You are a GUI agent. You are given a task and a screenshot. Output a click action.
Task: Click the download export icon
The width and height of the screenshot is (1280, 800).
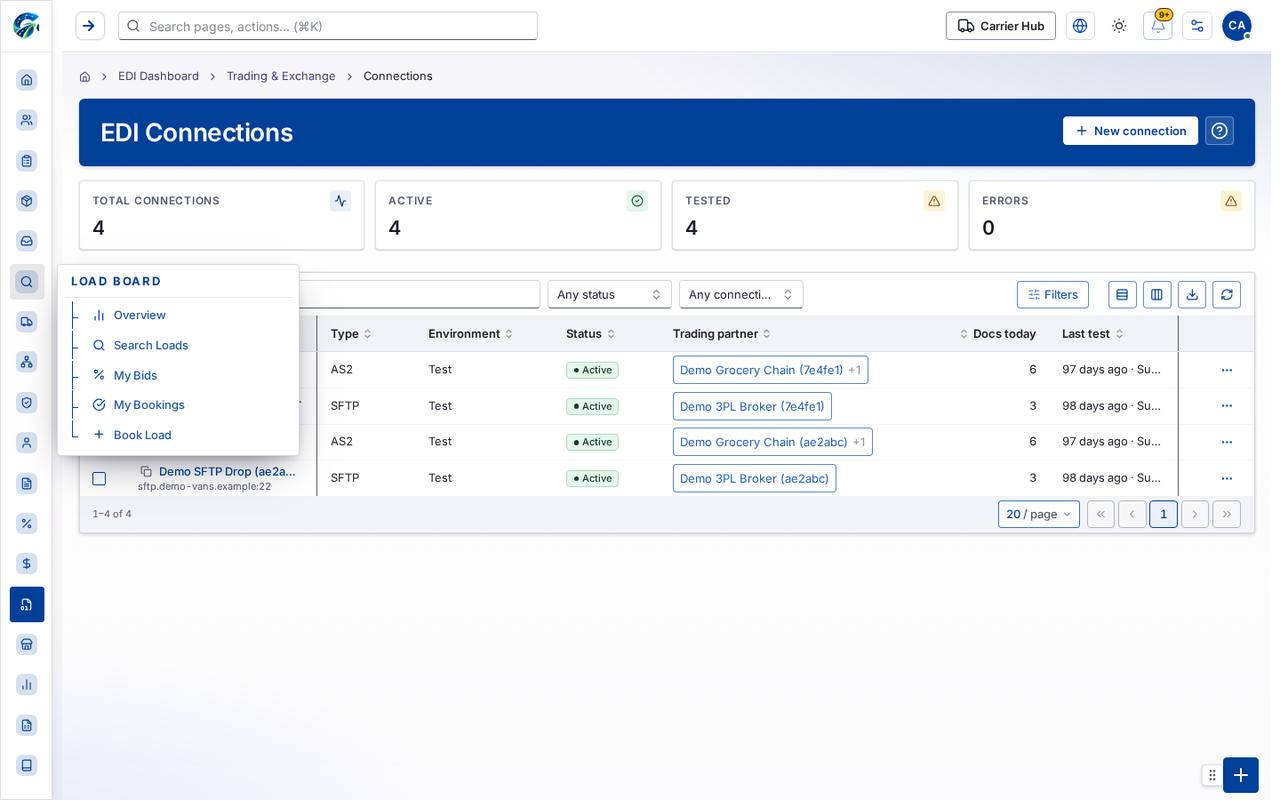tap(1192, 294)
